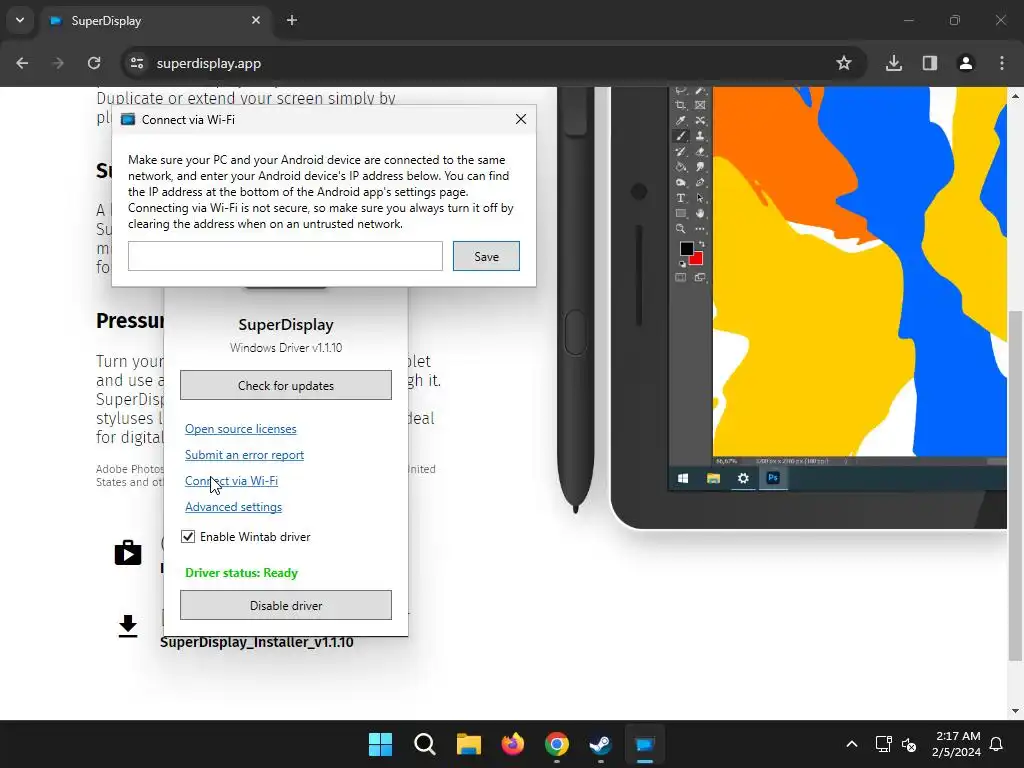Bookmark this page with the star icon
The width and height of the screenshot is (1024, 768).
click(x=844, y=63)
